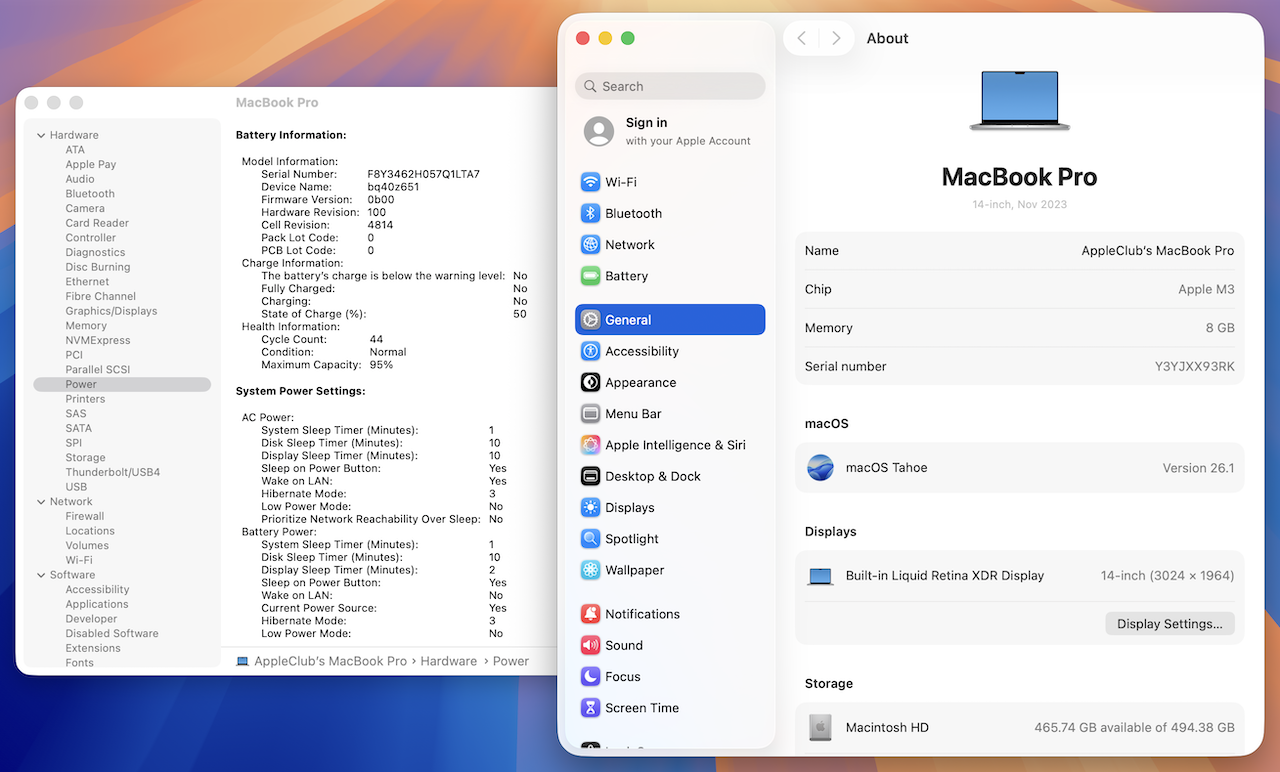Open Wi-Fi settings icon in sidebar
1280x772 pixels.
(x=590, y=182)
